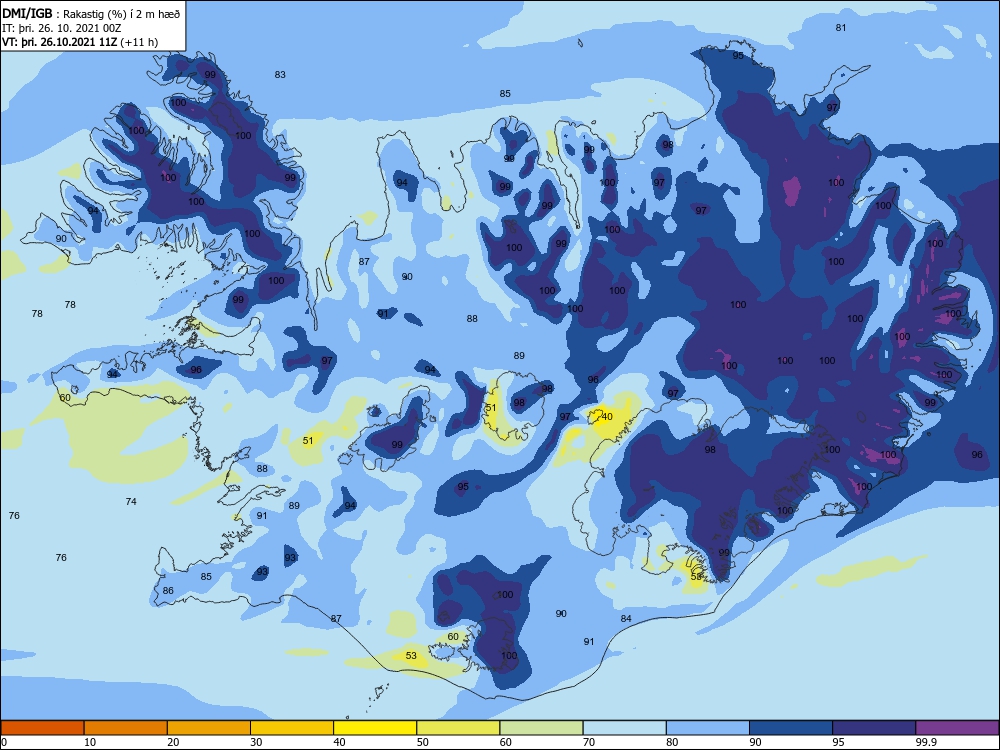Click the map value '74' over the western sea

click(131, 502)
